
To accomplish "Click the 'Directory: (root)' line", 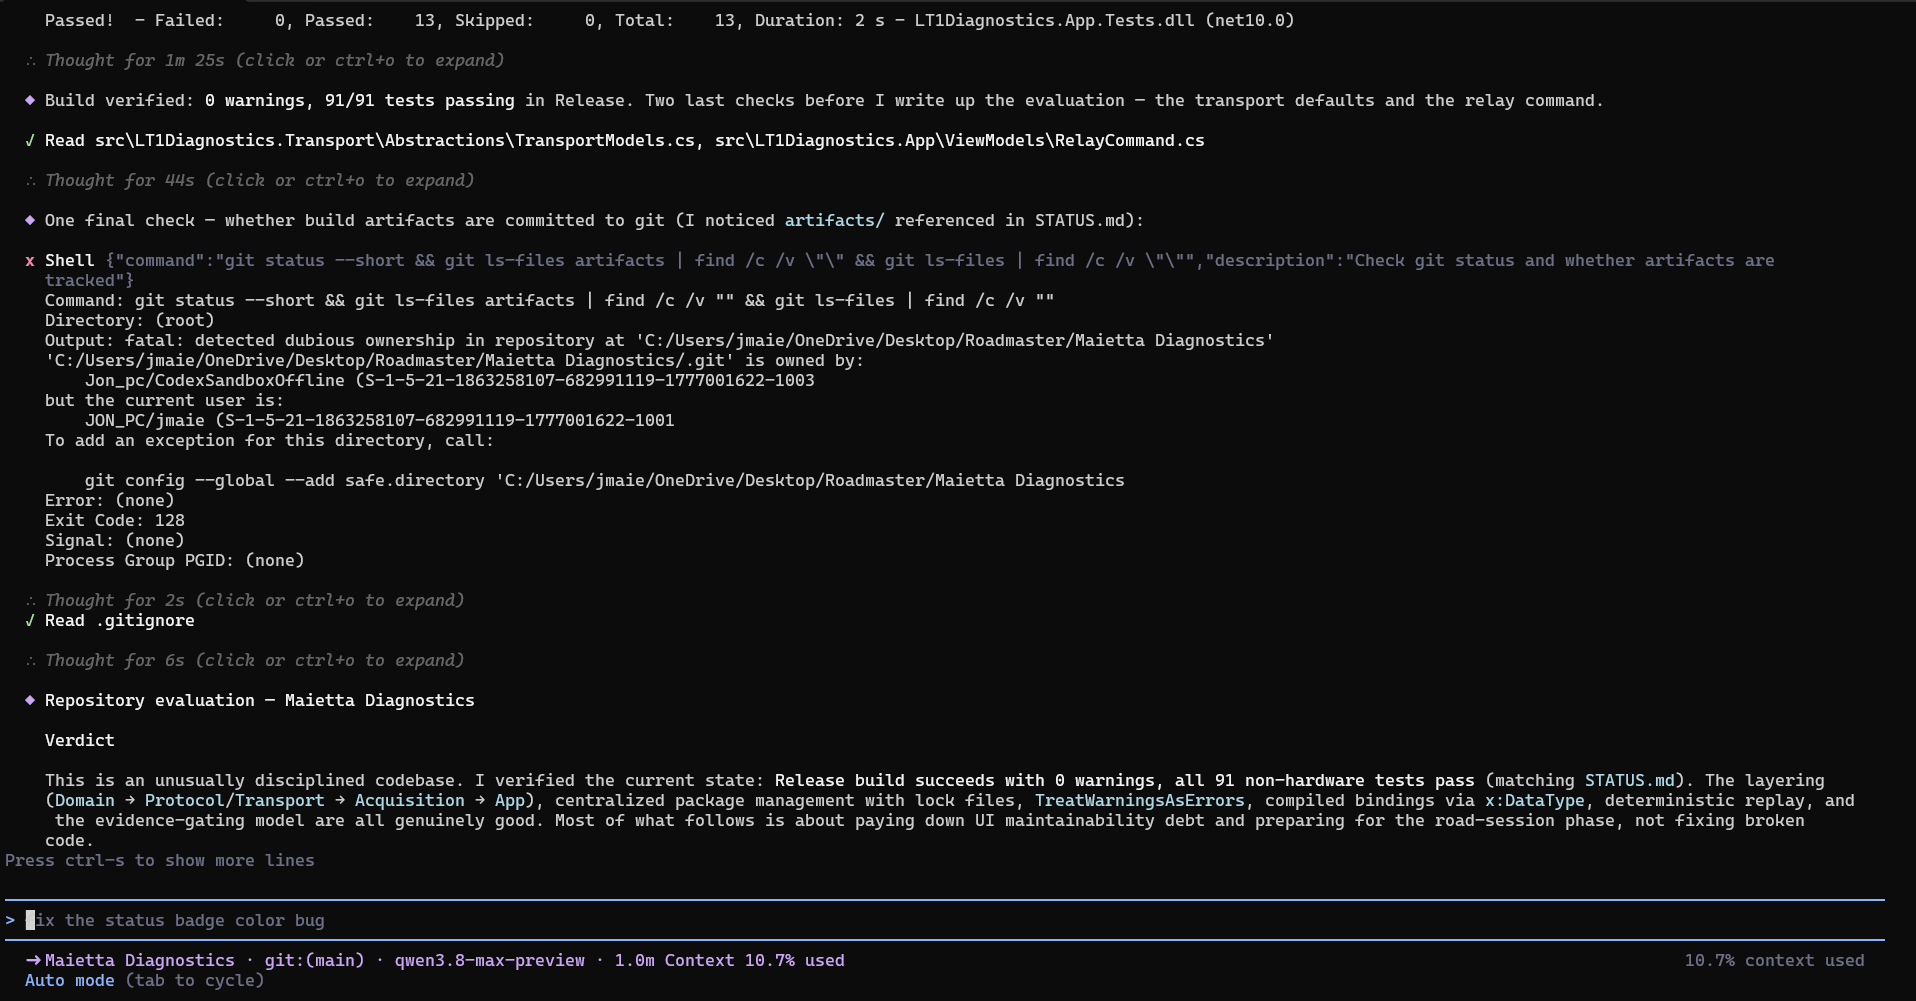I will pos(130,320).
